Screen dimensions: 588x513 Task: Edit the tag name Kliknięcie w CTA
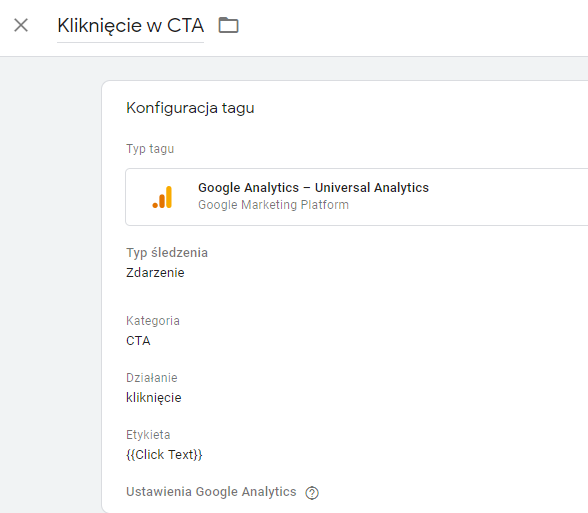tap(130, 26)
